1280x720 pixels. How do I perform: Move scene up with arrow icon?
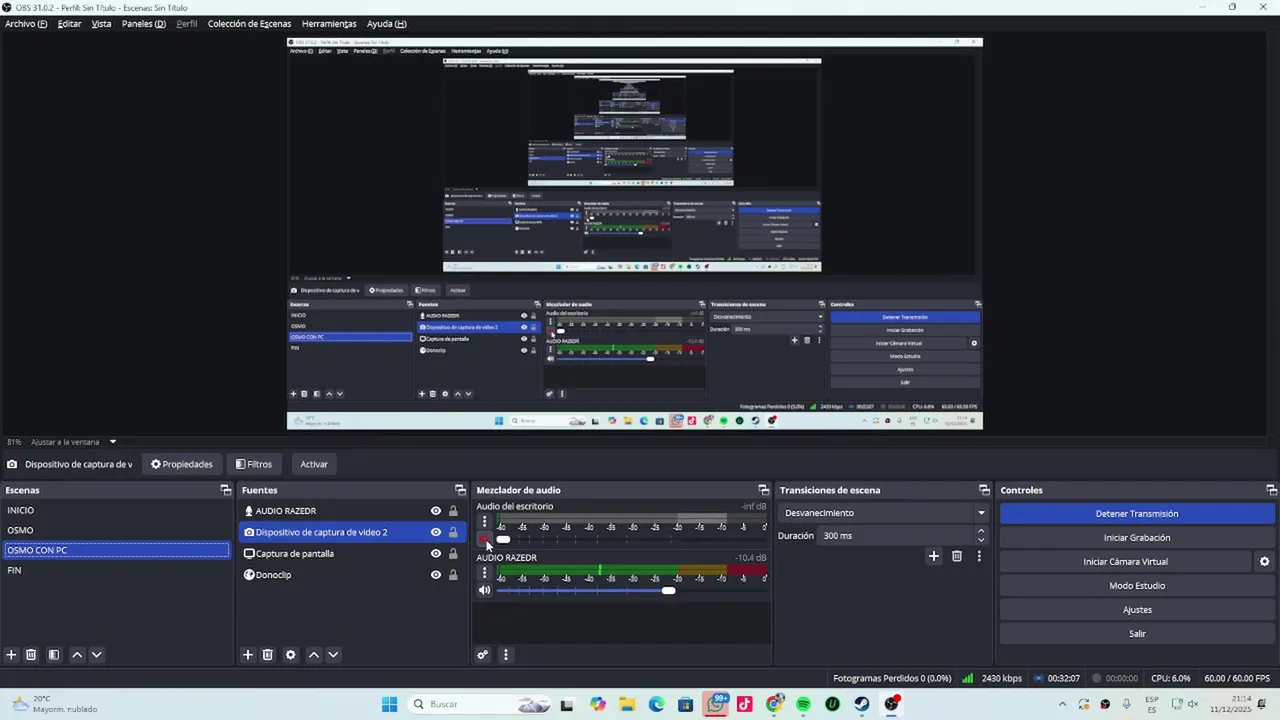(77, 655)
